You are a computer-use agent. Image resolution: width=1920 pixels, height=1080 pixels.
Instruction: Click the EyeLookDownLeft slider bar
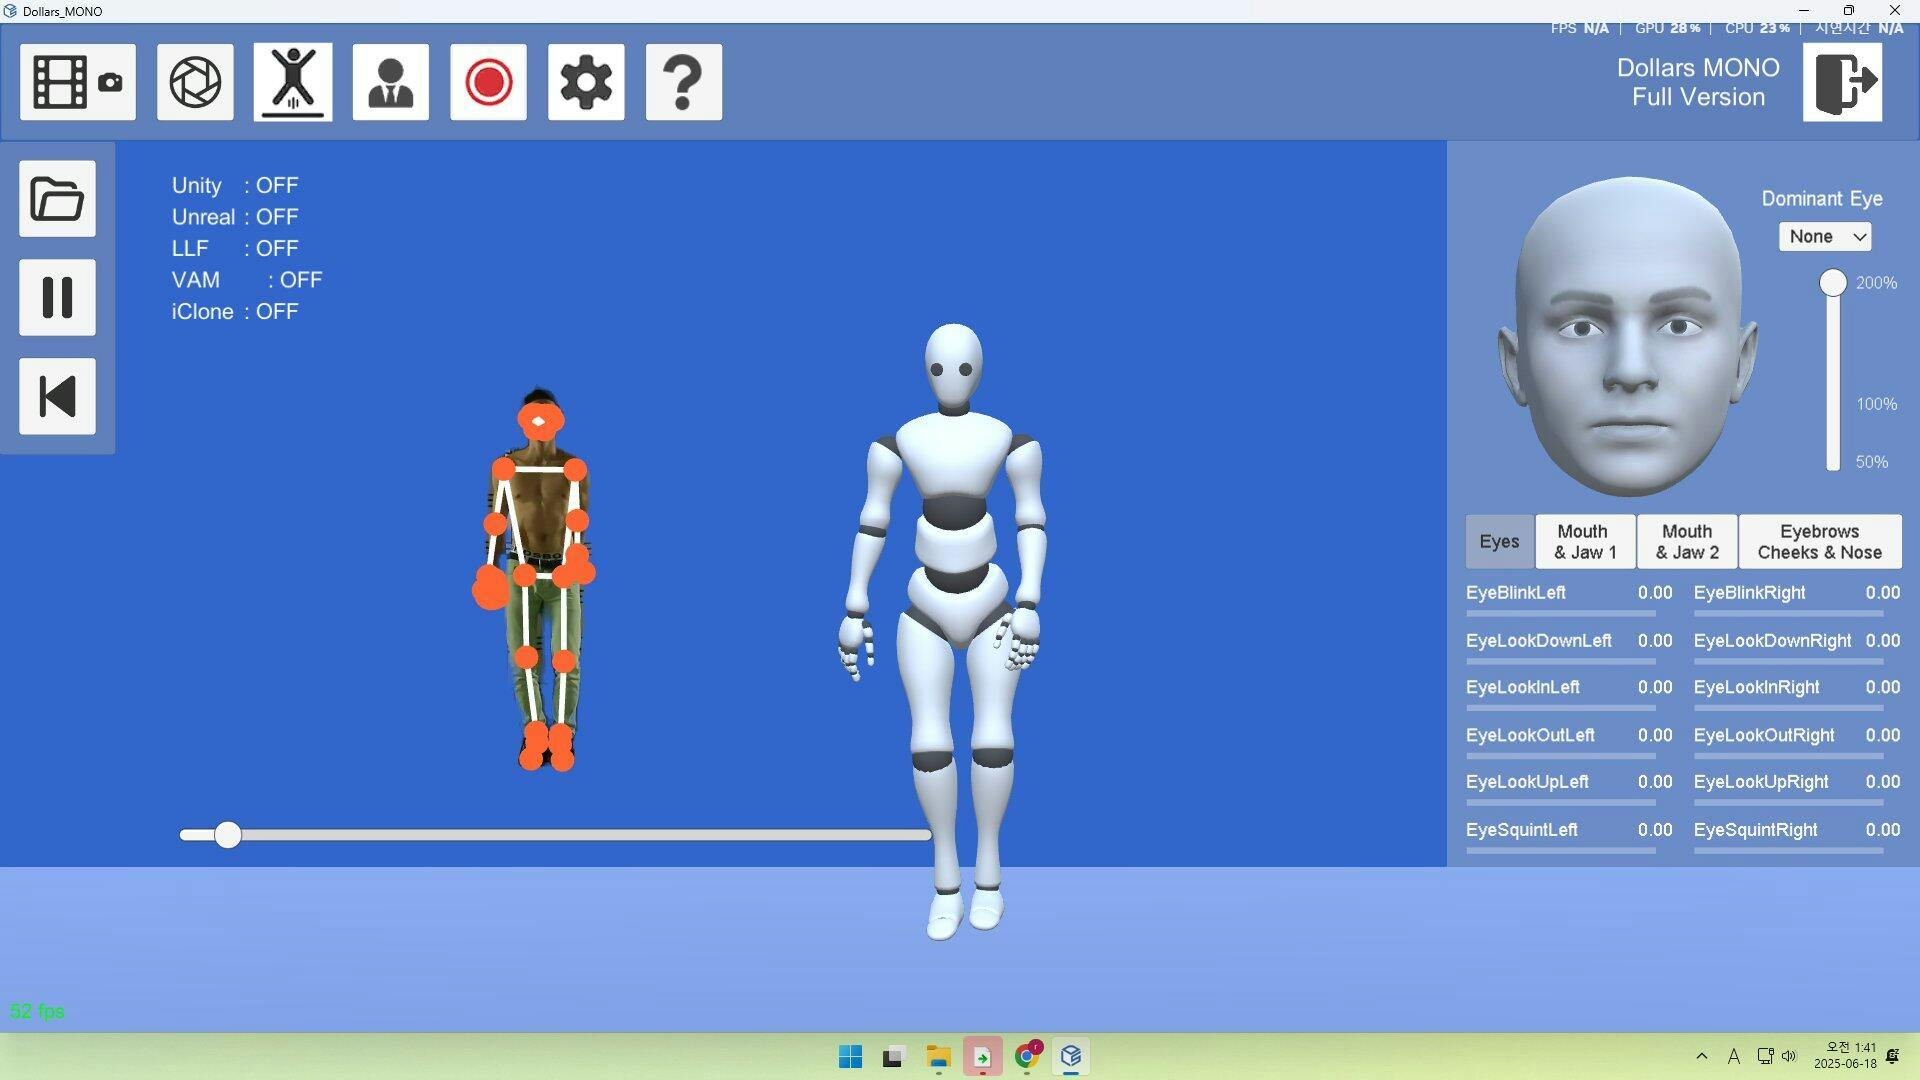click(x=1561, y=661)
